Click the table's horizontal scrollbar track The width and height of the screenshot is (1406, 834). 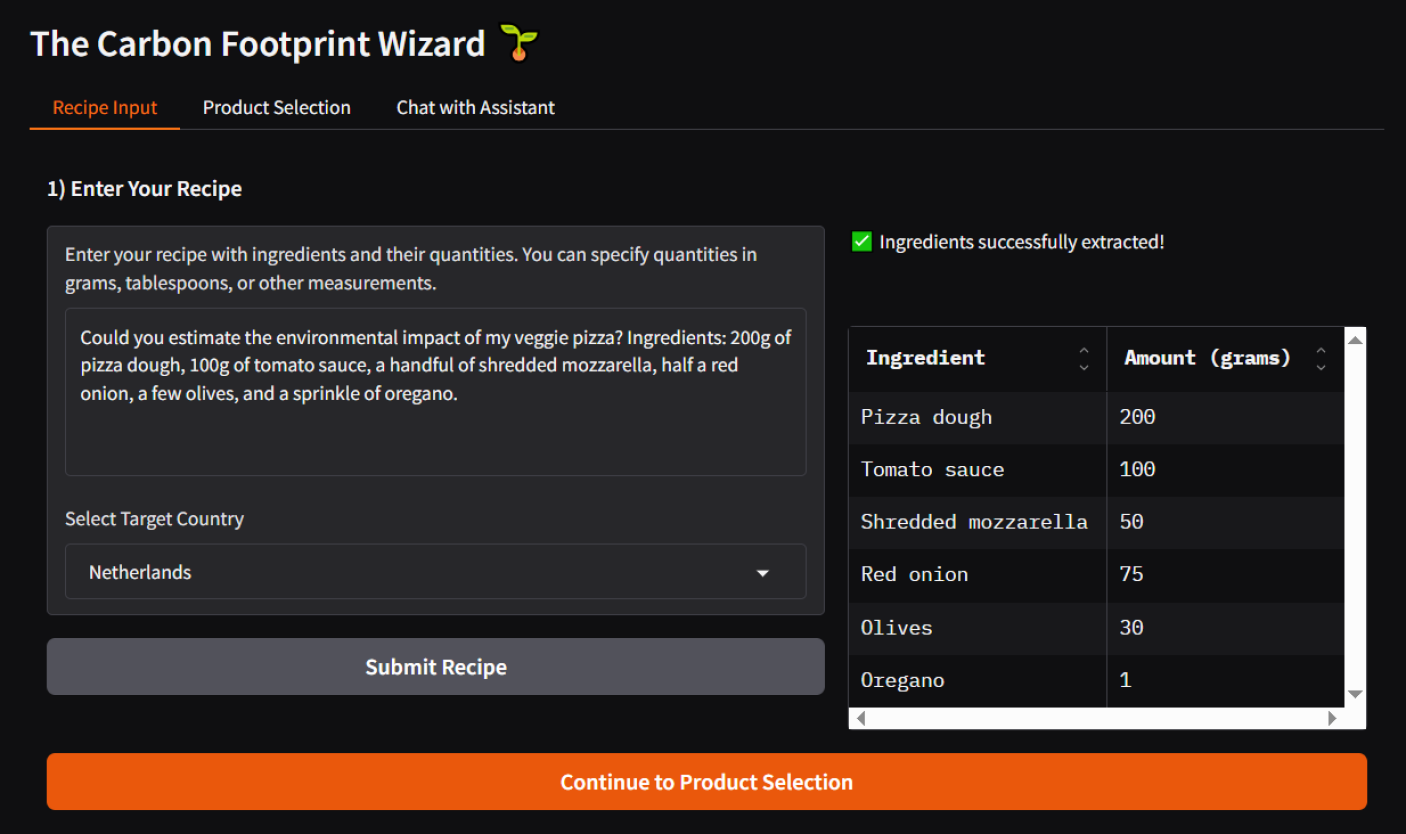1096,718
